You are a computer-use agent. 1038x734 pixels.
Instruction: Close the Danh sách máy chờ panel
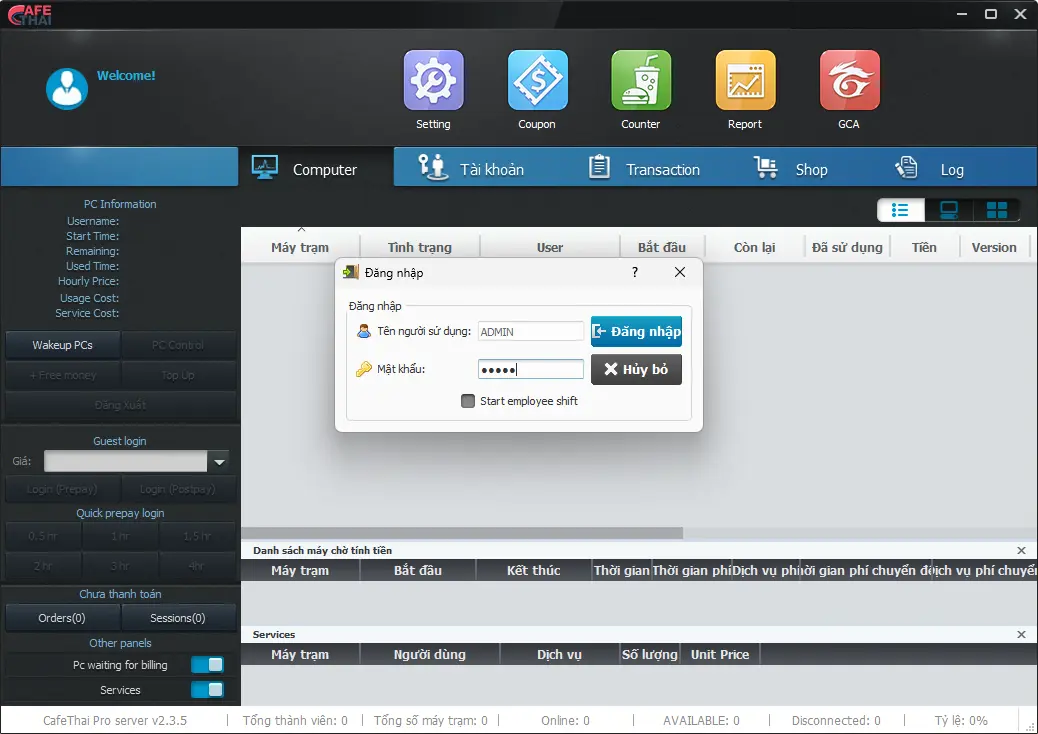point(1021,551)
